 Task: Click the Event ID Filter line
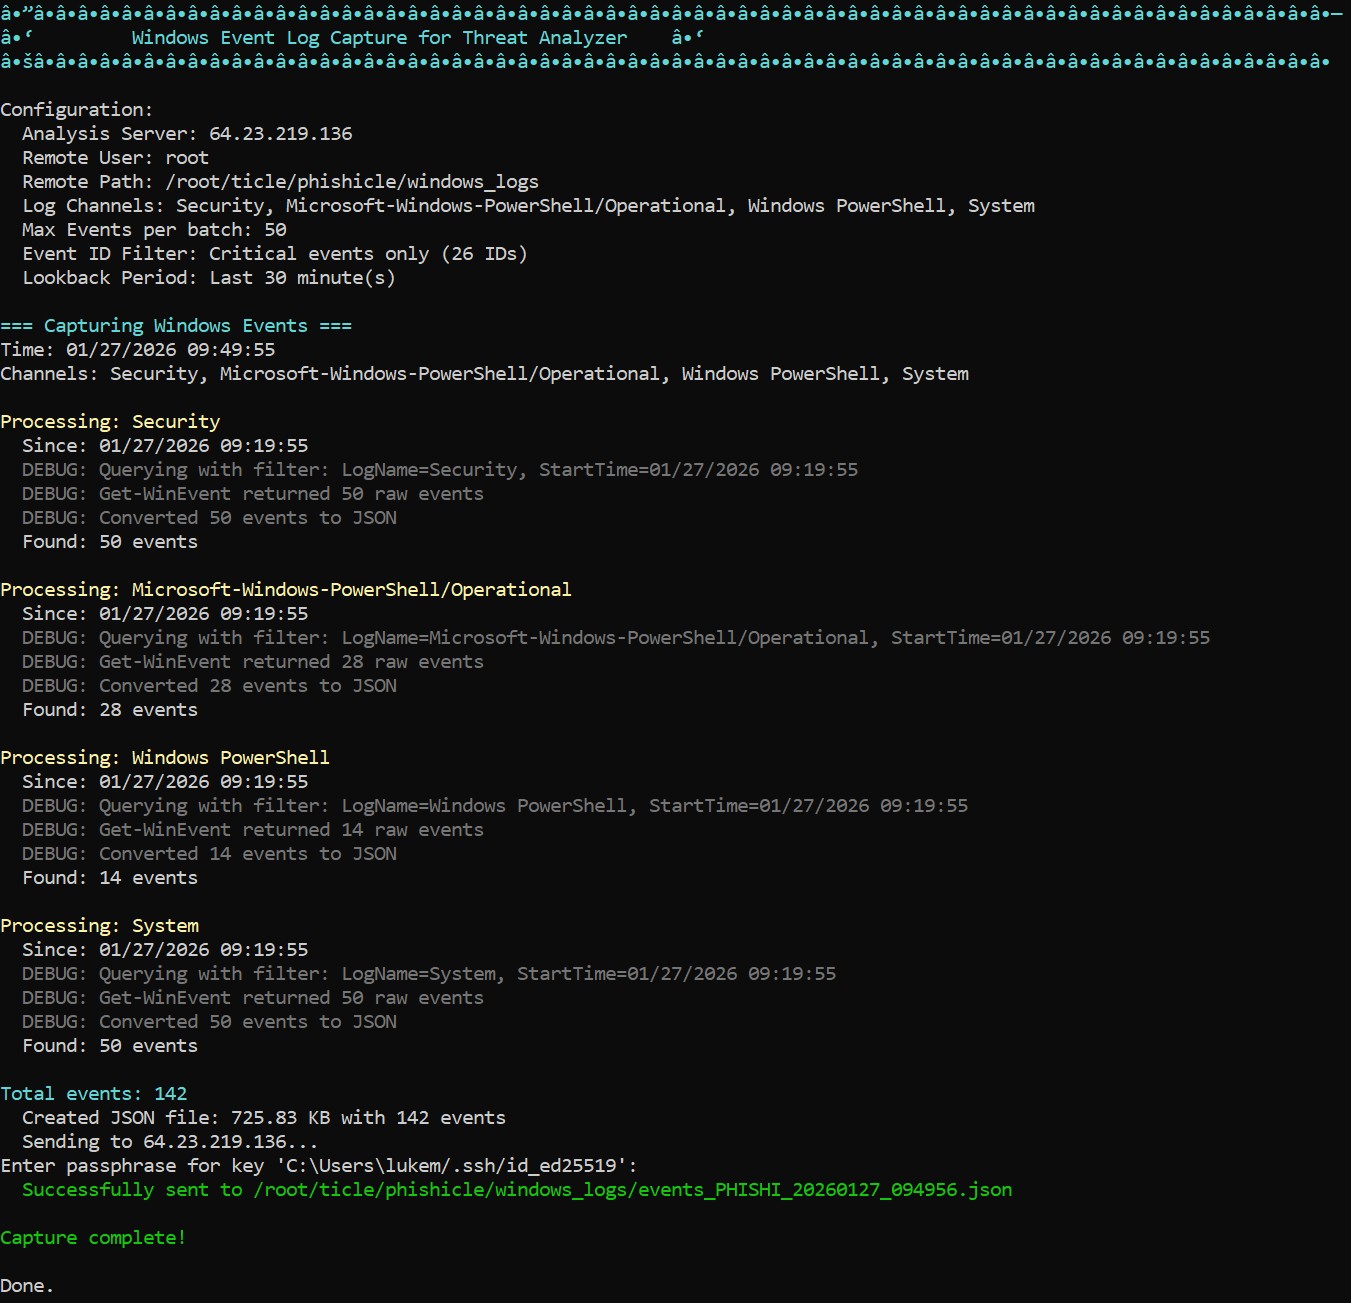click(x=274, y=254)
